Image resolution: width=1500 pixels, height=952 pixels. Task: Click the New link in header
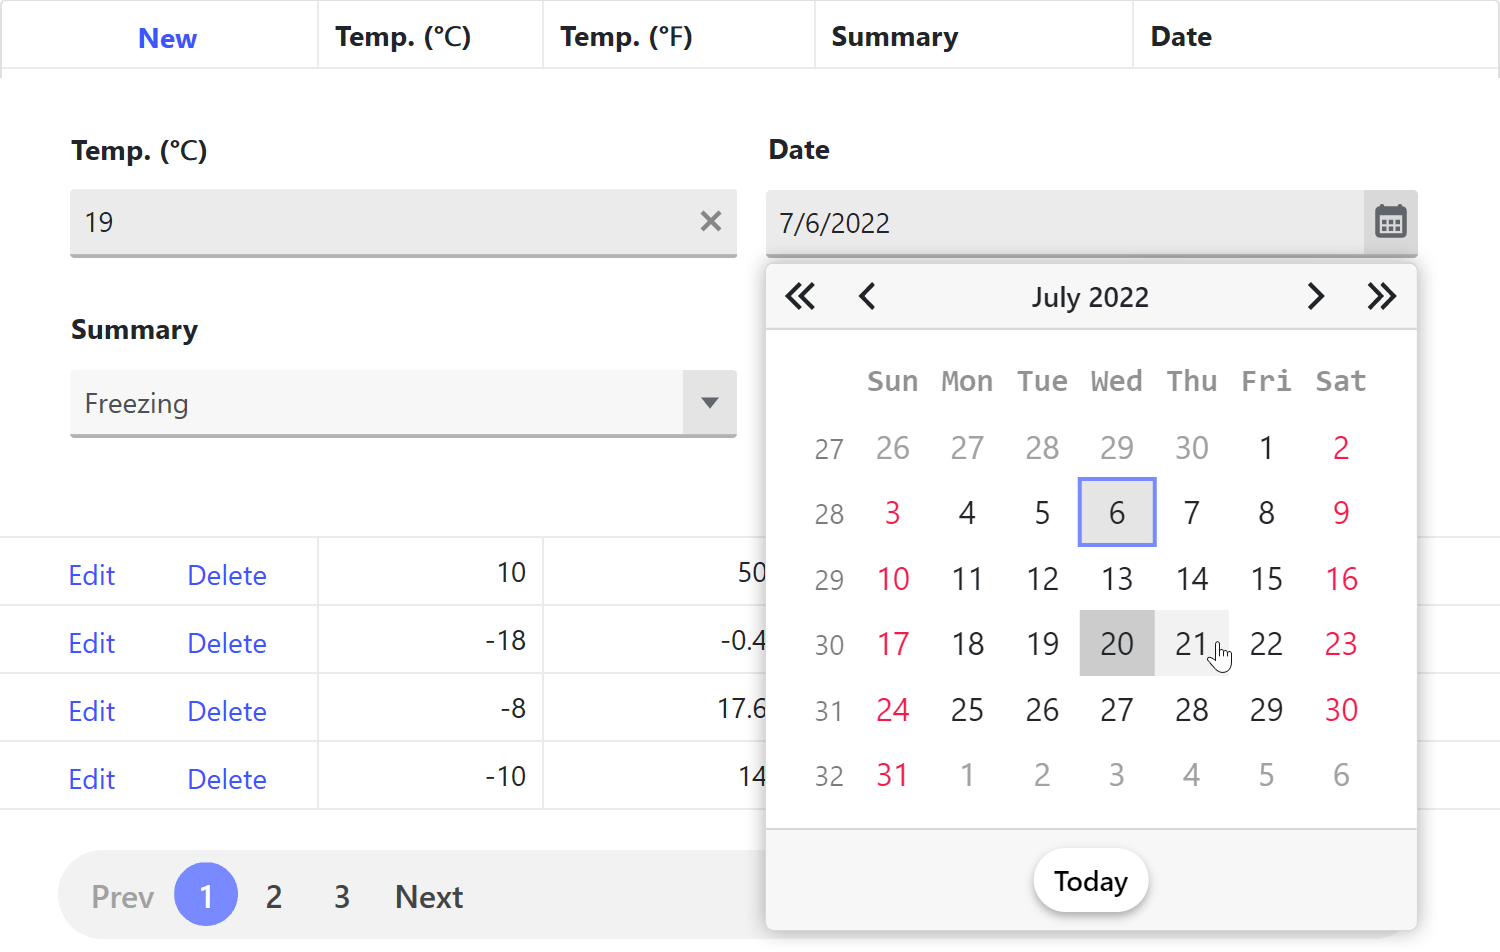(x=167, y=38)
